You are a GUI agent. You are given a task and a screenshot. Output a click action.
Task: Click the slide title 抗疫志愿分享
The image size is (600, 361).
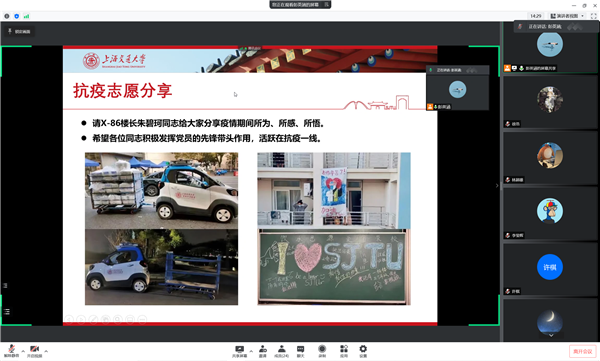click(x=123, y=91)
